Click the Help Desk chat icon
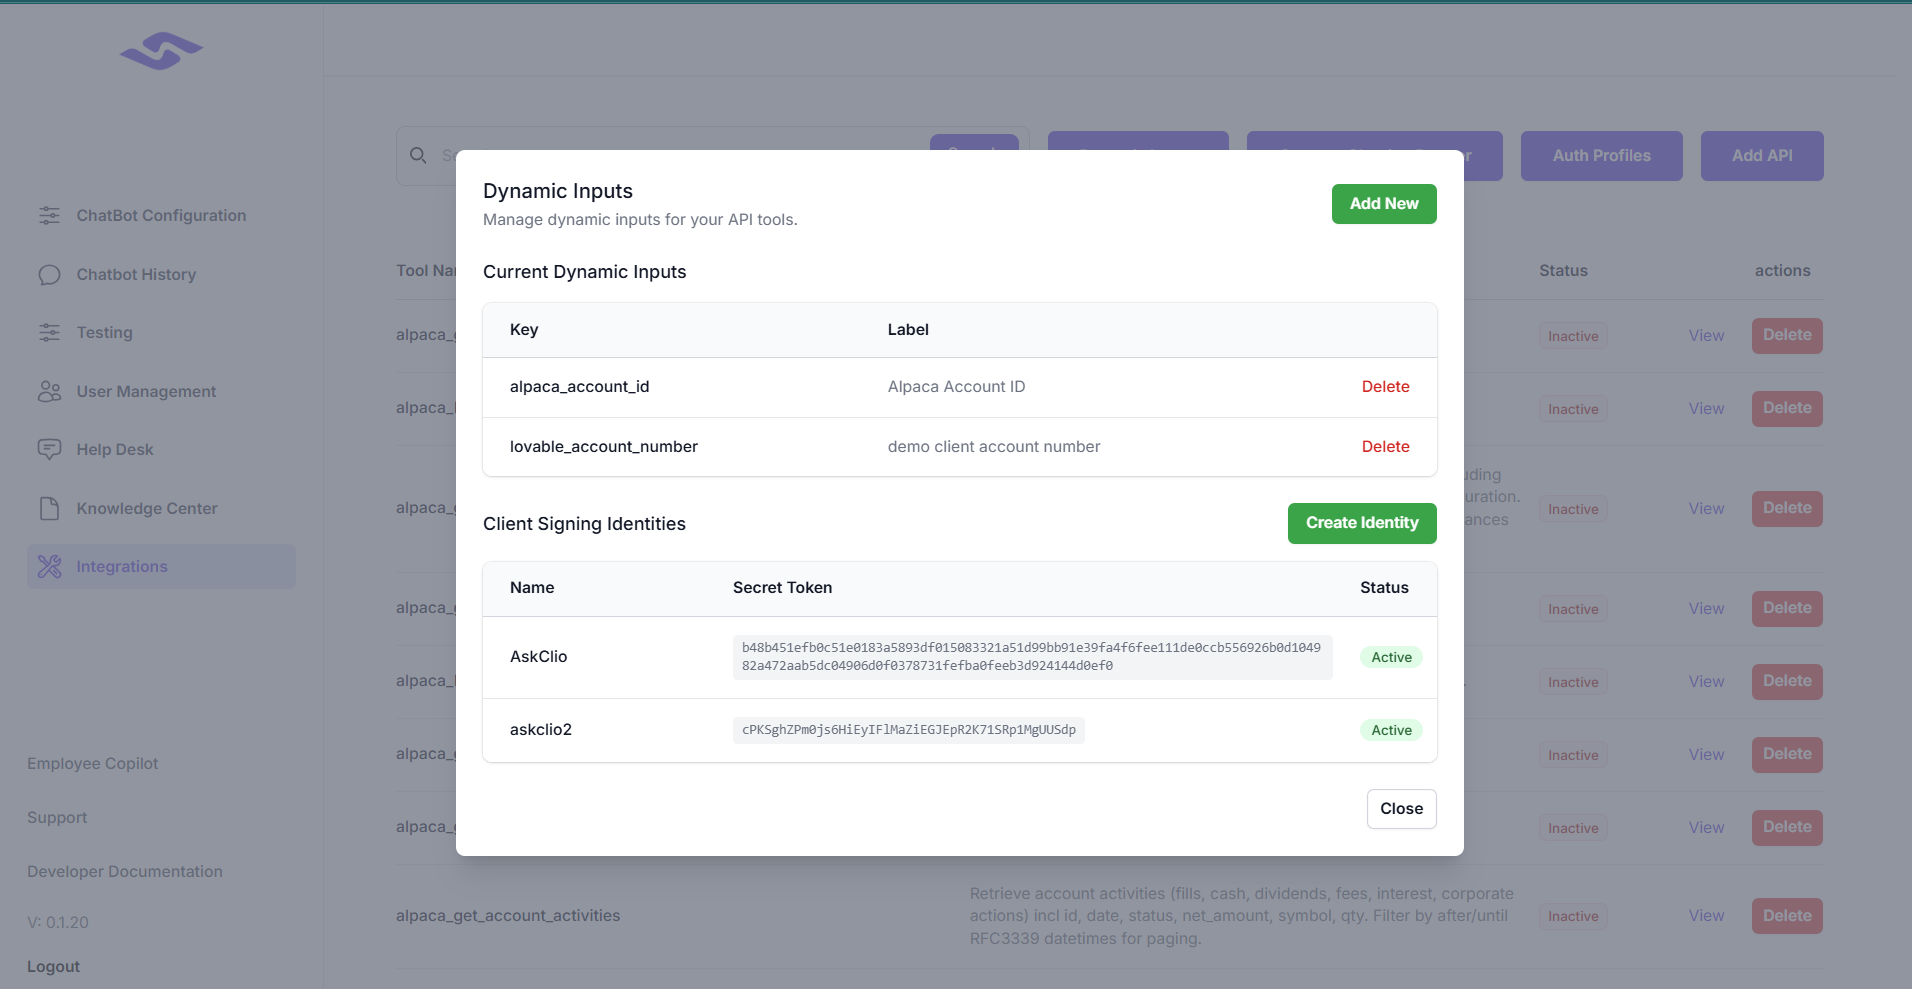The width and height of the screenshot is (1912, 989). (x=49, y=449)
